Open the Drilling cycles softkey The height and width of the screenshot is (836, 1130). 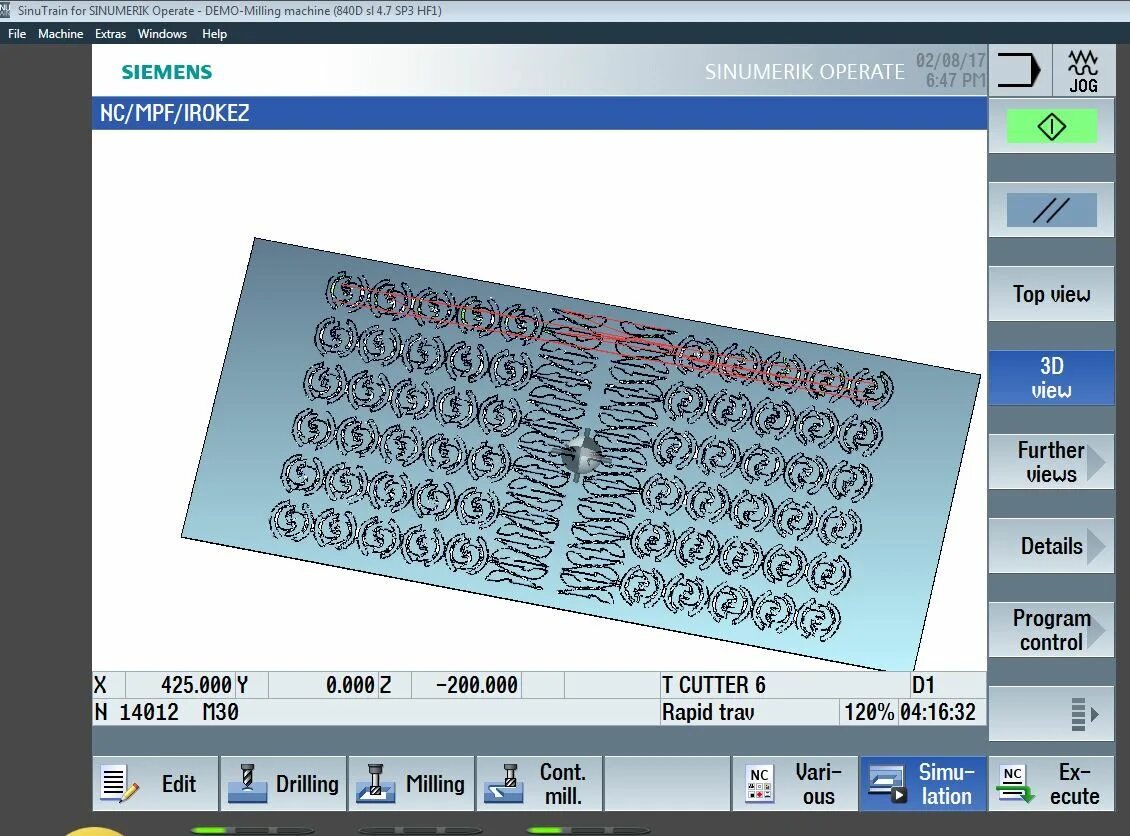pos(283,783)
